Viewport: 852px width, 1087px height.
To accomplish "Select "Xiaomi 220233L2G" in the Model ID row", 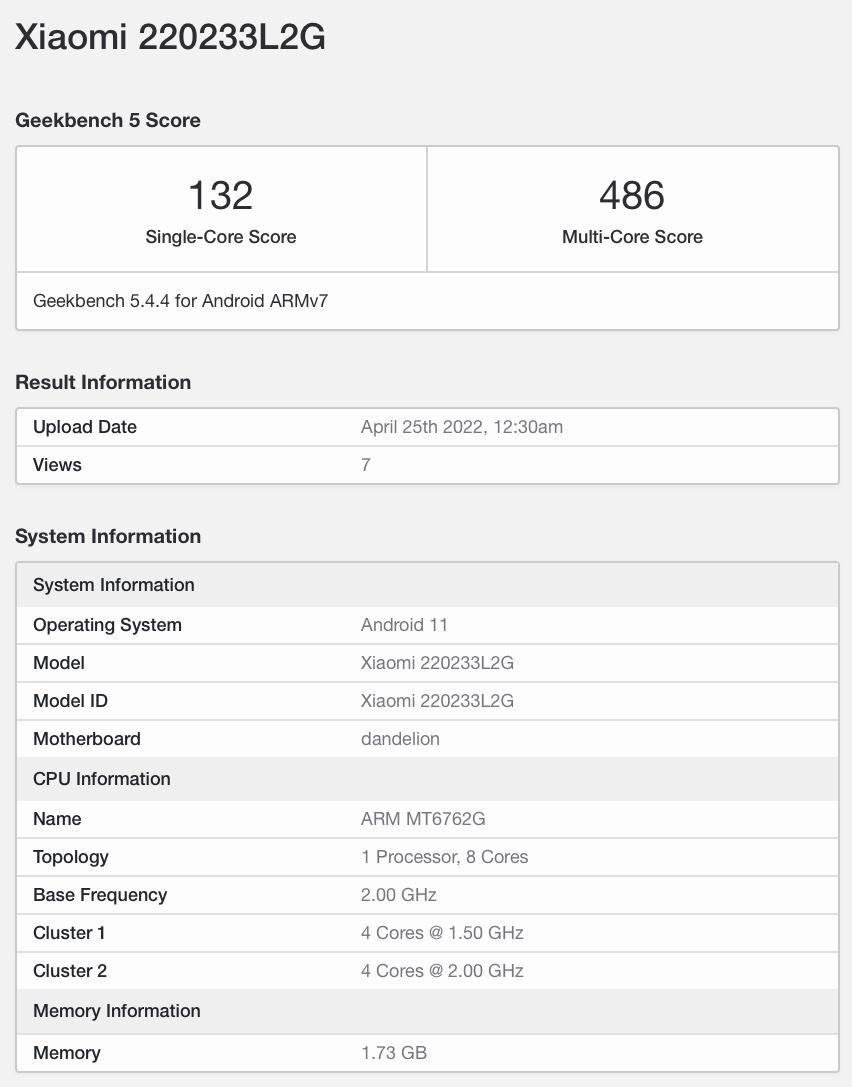I will click(x=437, y=701).
